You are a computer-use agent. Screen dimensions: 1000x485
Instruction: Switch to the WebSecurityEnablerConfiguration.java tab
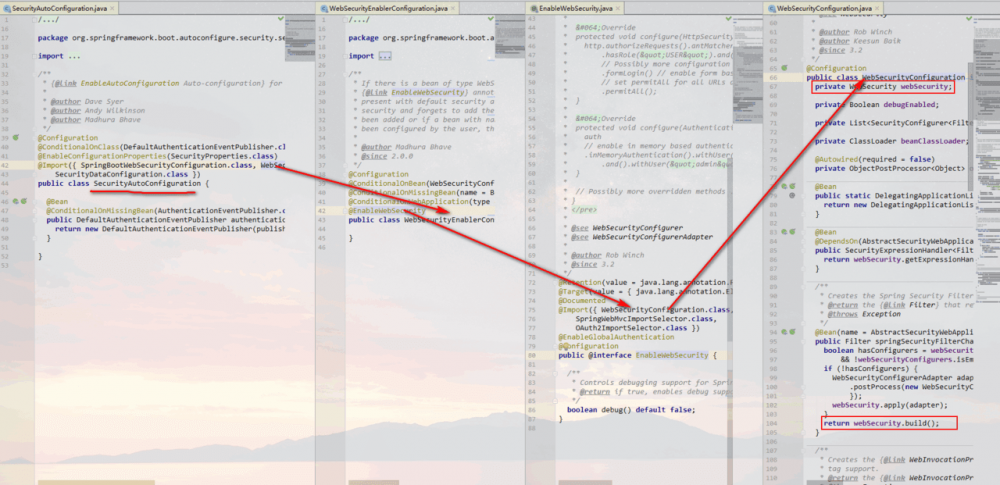(x=389, y=8)
